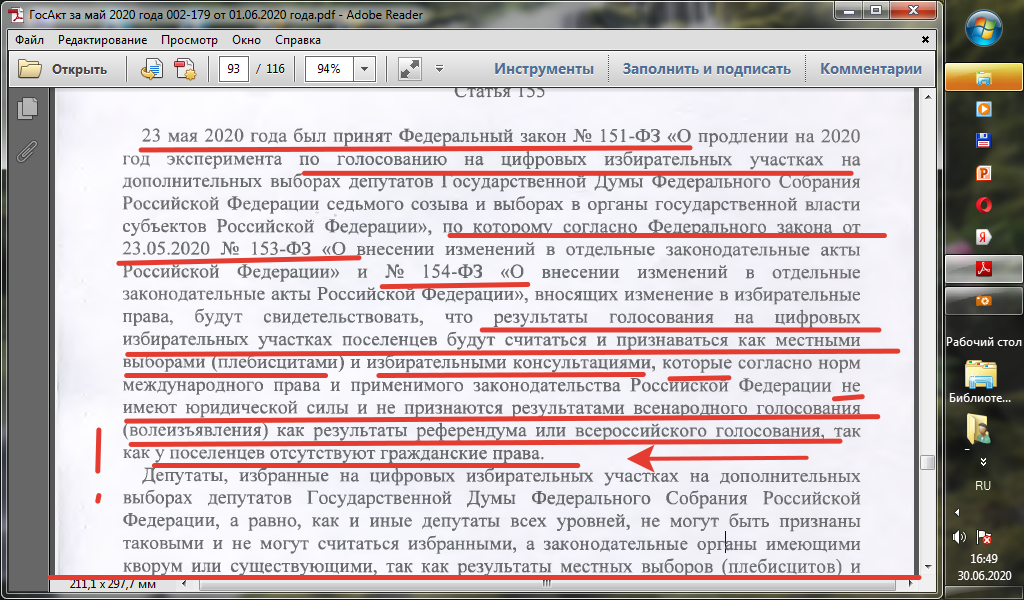
Task: Click the orange camera app taskbar icon
Action: (x=984, y=300)
